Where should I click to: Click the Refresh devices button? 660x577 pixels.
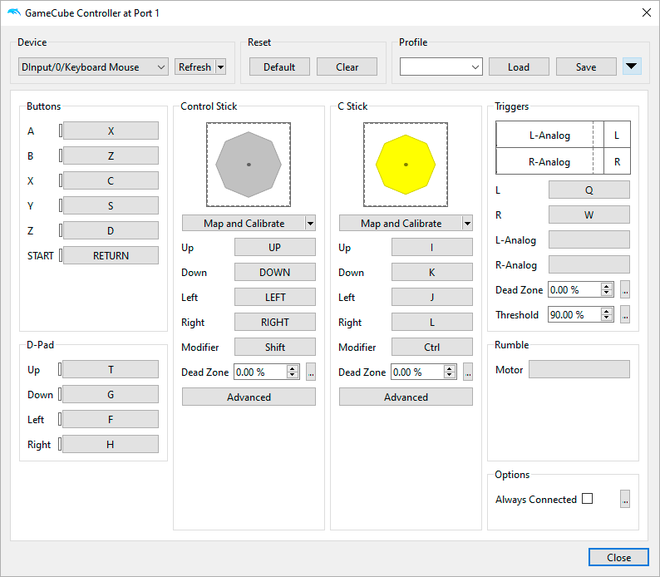tap(195, 67)
